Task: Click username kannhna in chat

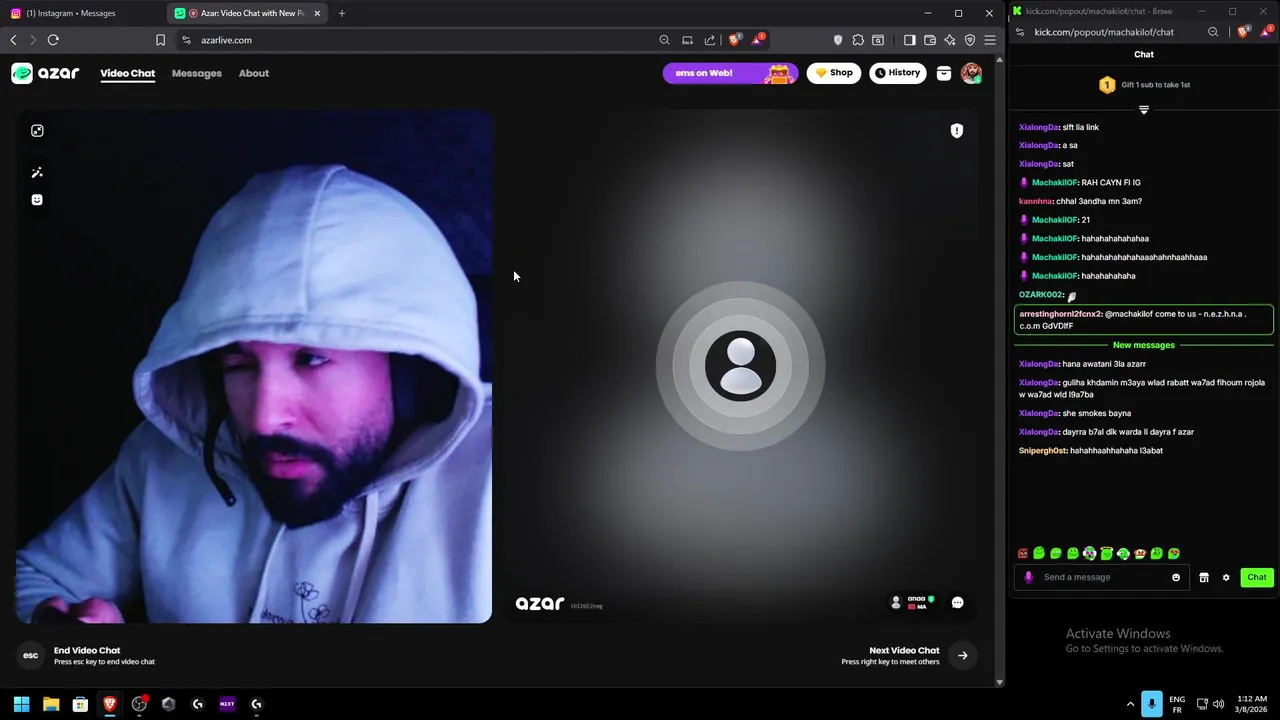Action: (1035, 201)
